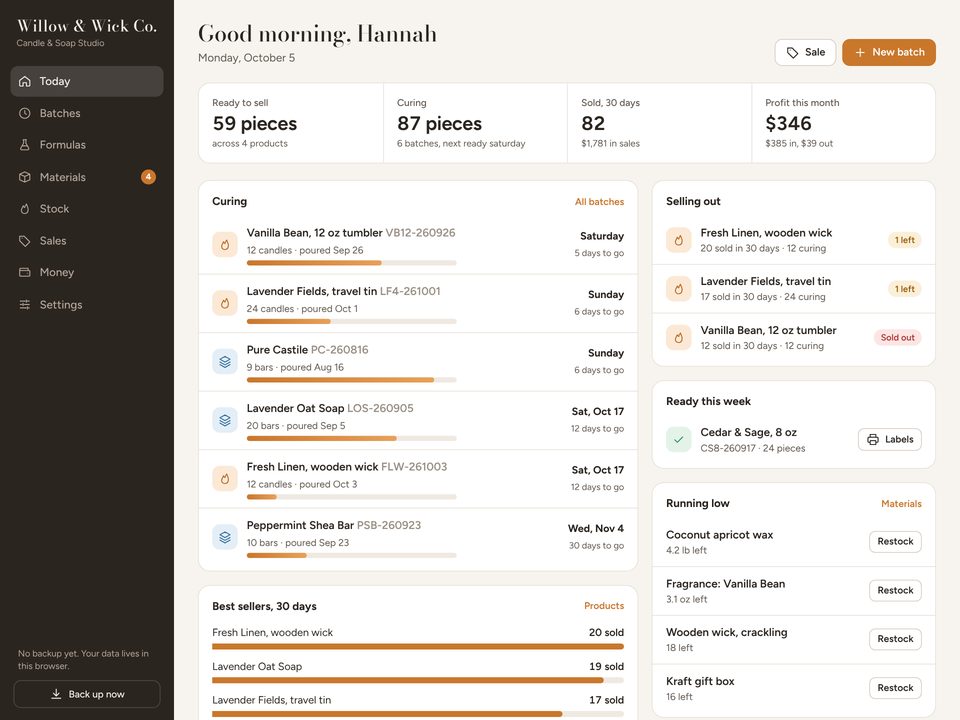This screenshot has height=720, width=960.
Task: Open the Stock section
Action: point(87,209)
